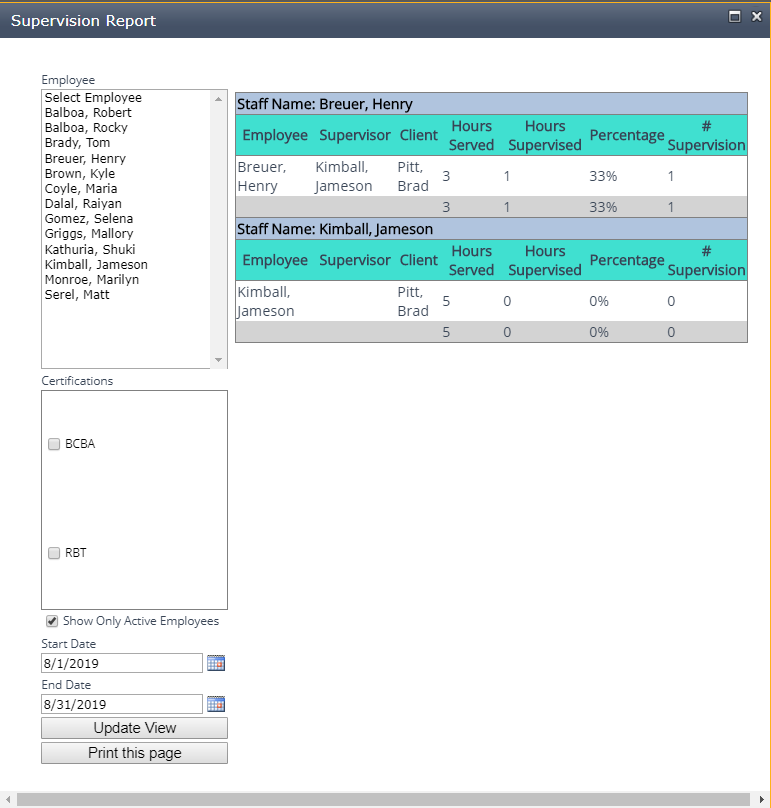Click the Print this page button
771x808 pixels.
point(135,753)
